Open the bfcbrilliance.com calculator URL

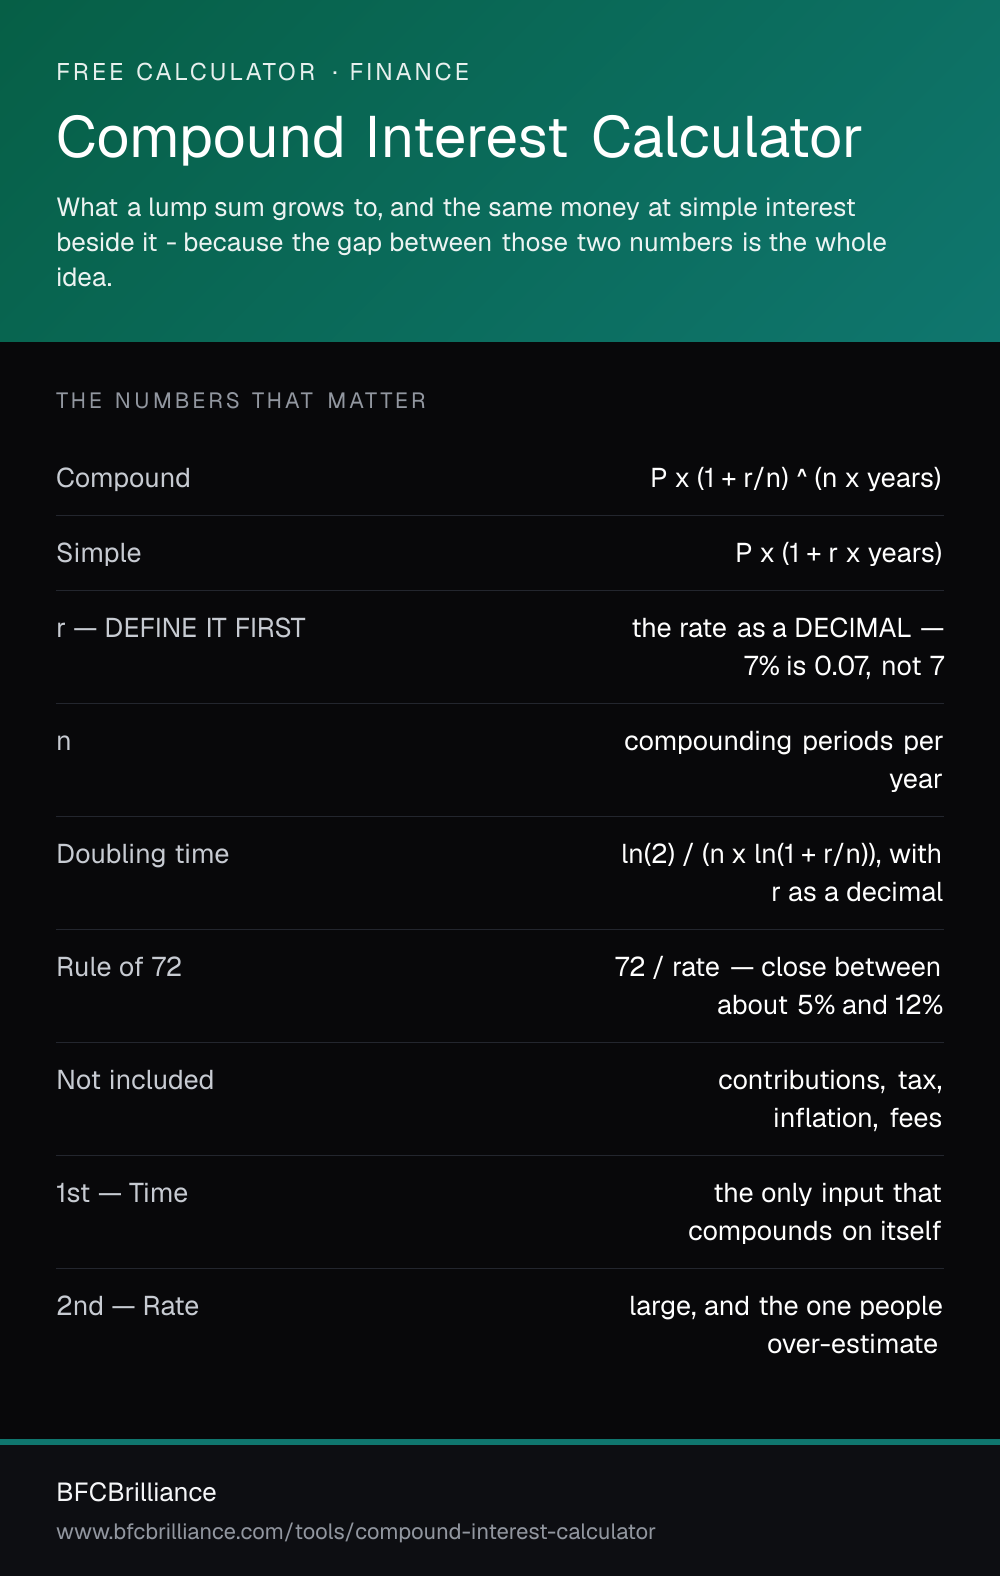pyautogui.click(x=356, y=1532)
